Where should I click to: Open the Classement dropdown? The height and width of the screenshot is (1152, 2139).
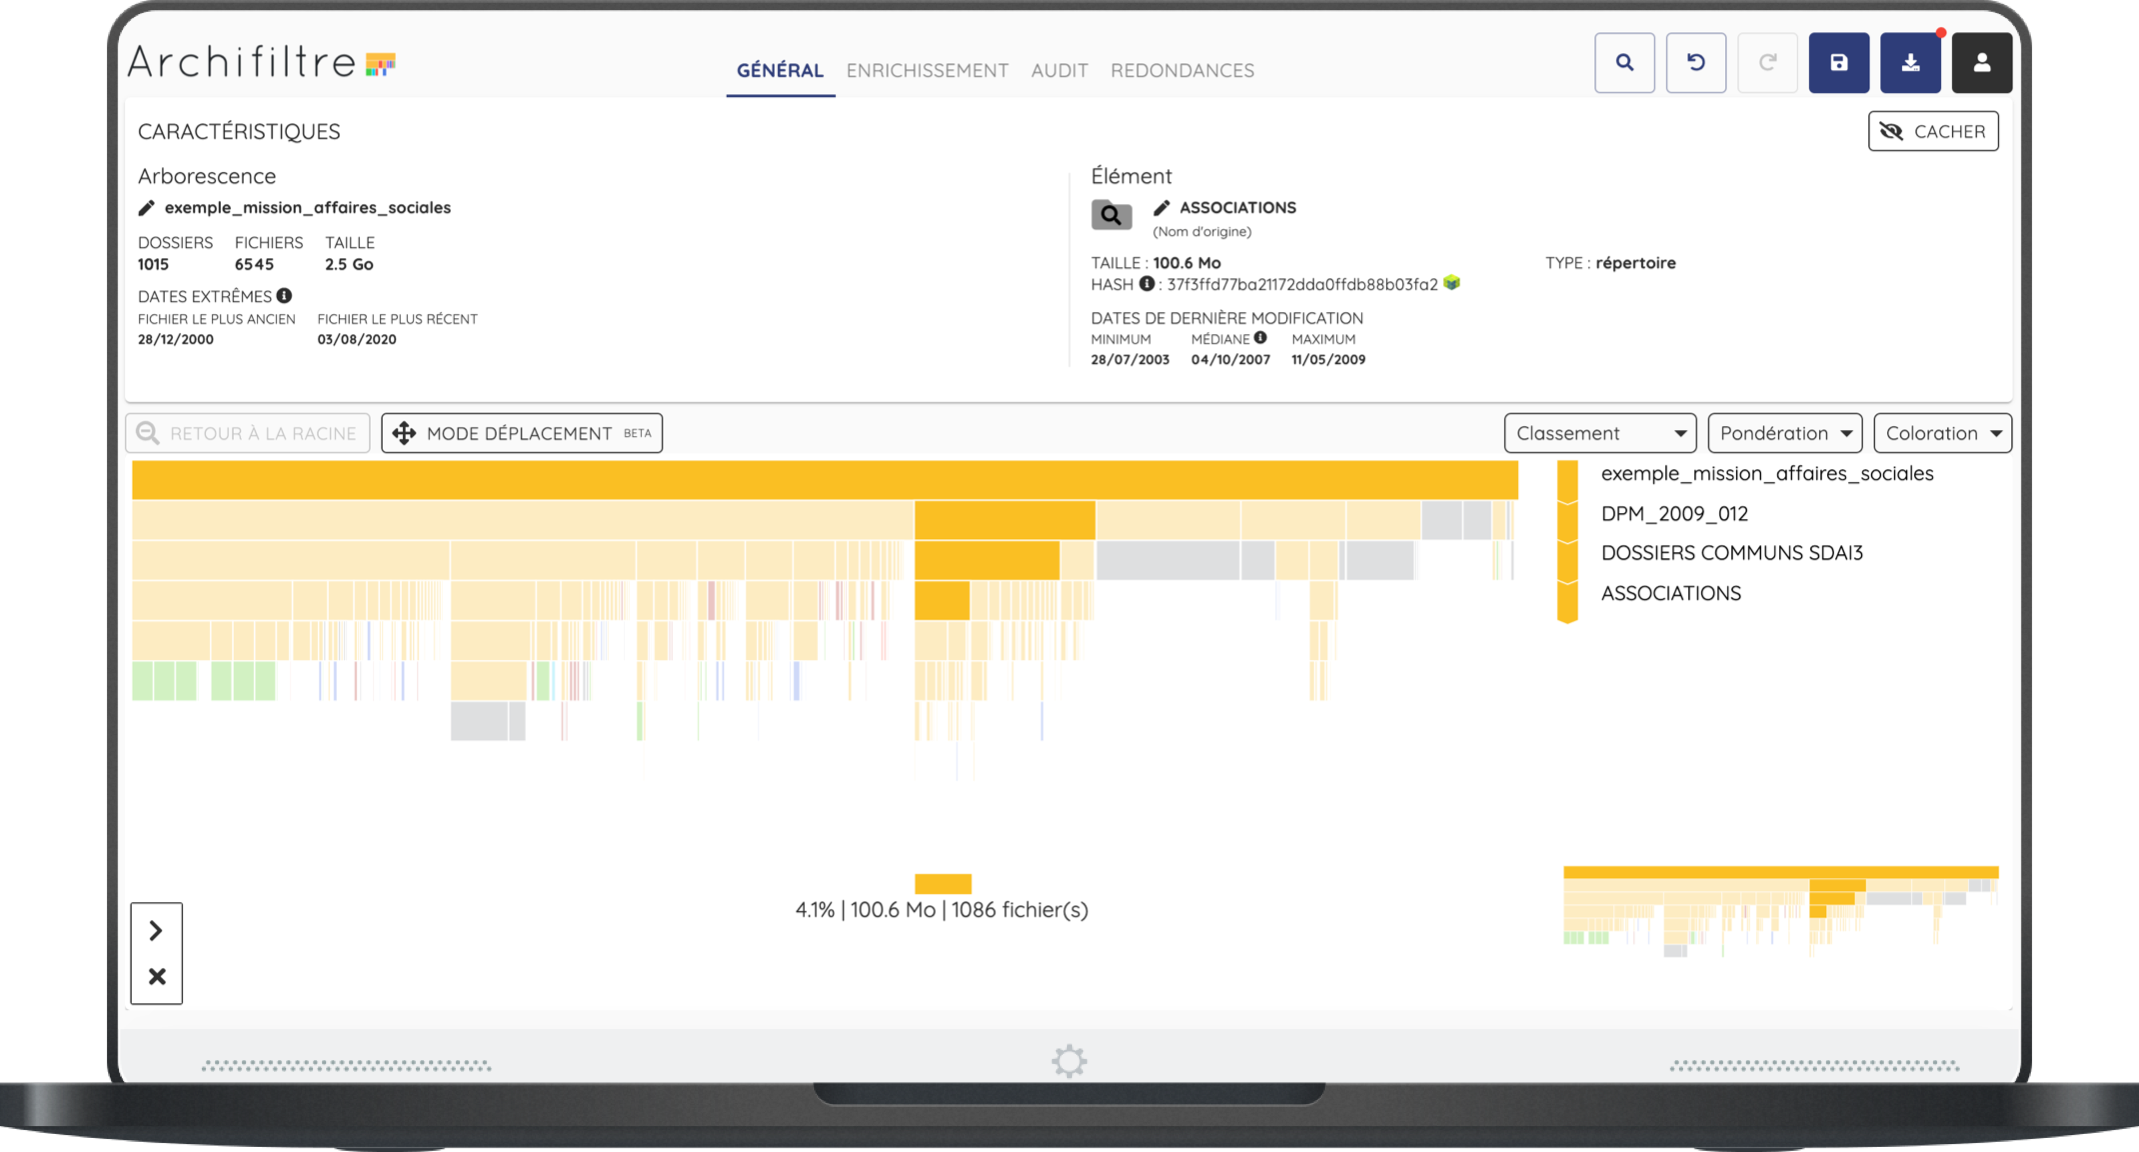pos(1599,433)
